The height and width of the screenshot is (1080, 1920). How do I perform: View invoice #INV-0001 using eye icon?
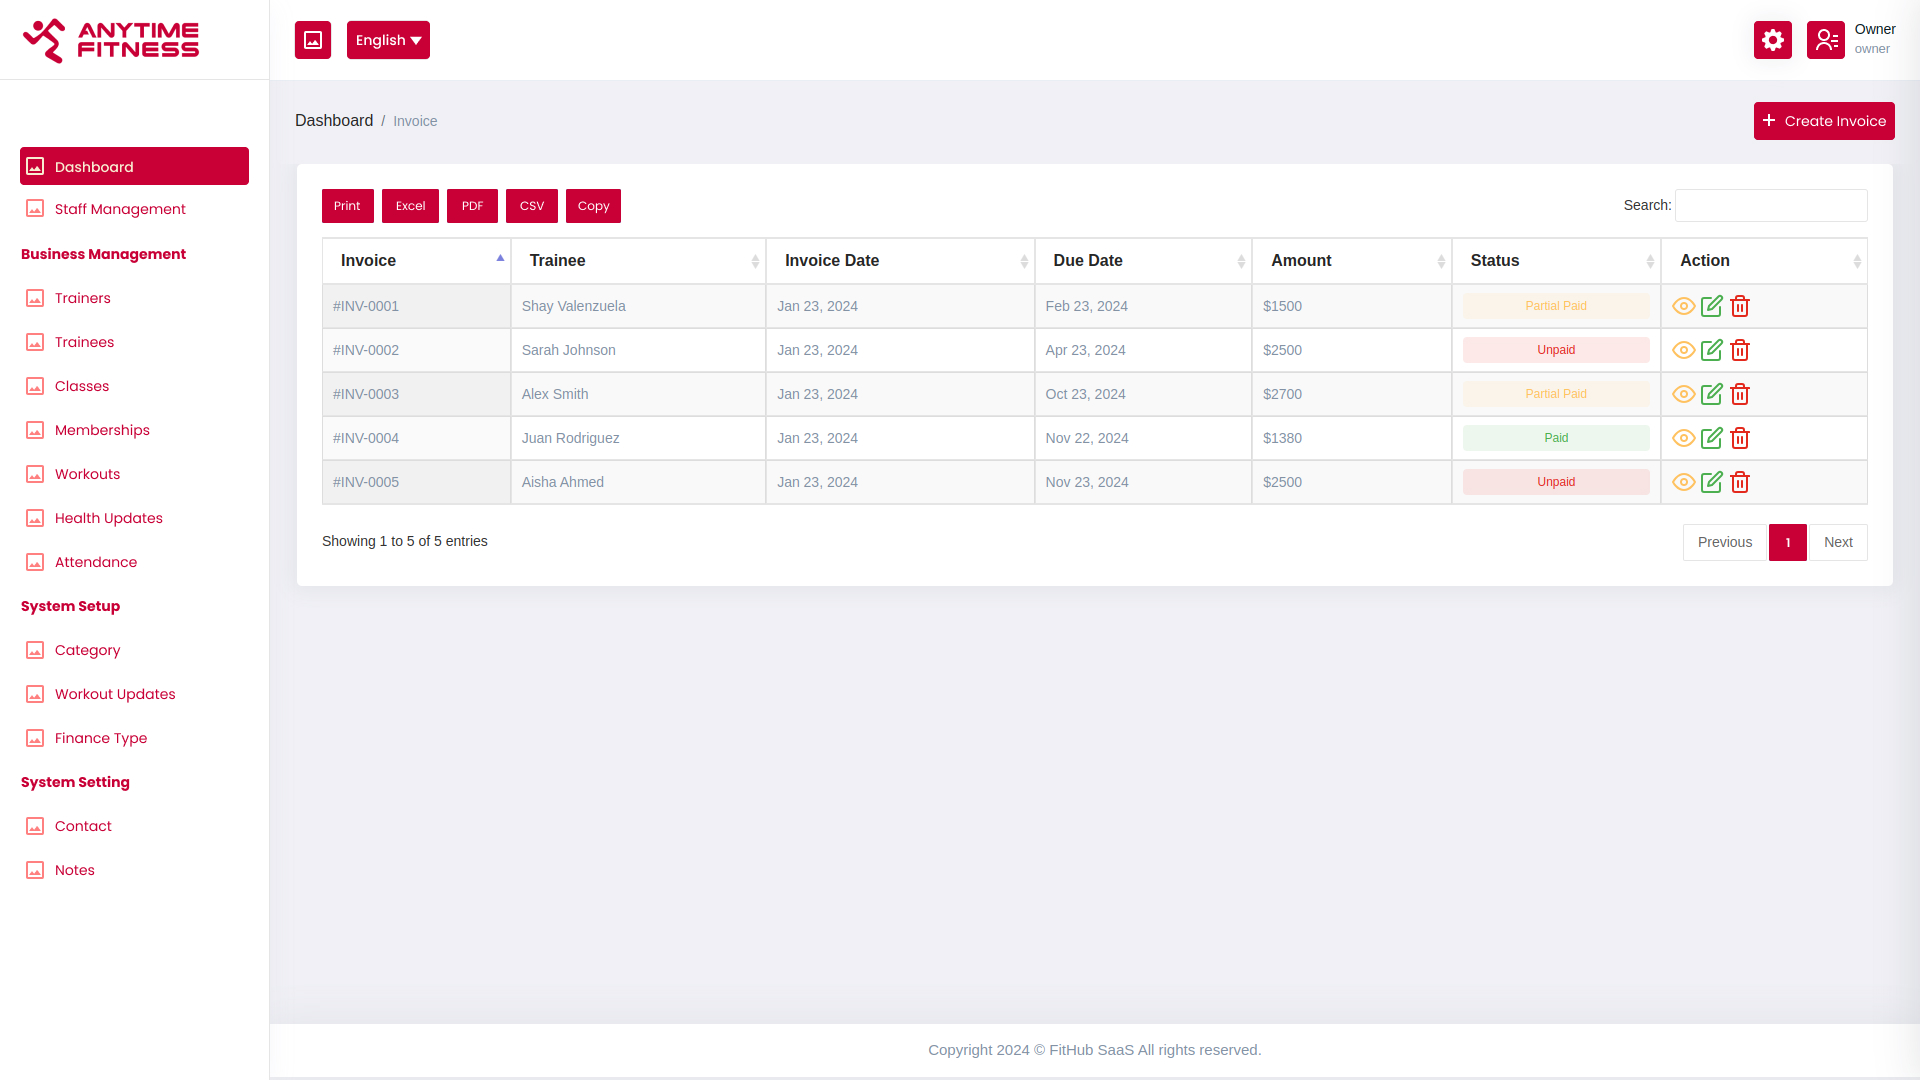pyautogui.click(x=1683, y=306)
